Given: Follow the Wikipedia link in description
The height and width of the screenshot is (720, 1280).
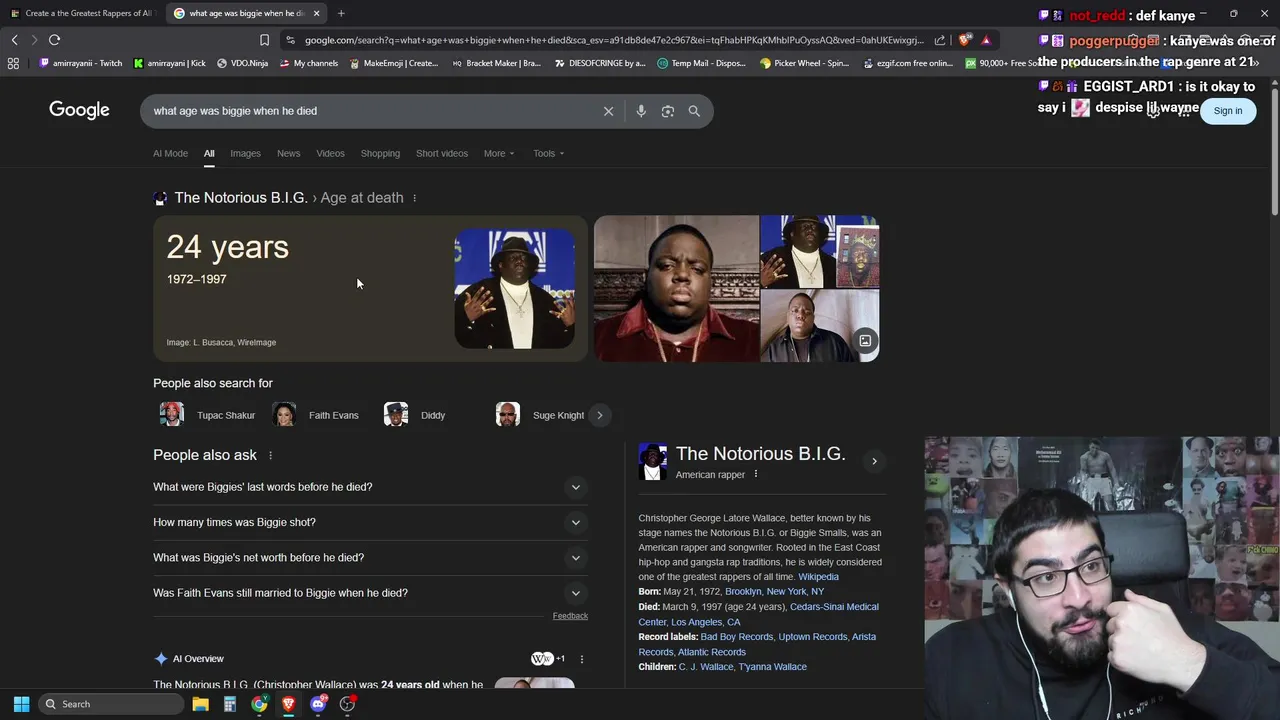Looking at the screenshot, I should [x=818, y=577].
